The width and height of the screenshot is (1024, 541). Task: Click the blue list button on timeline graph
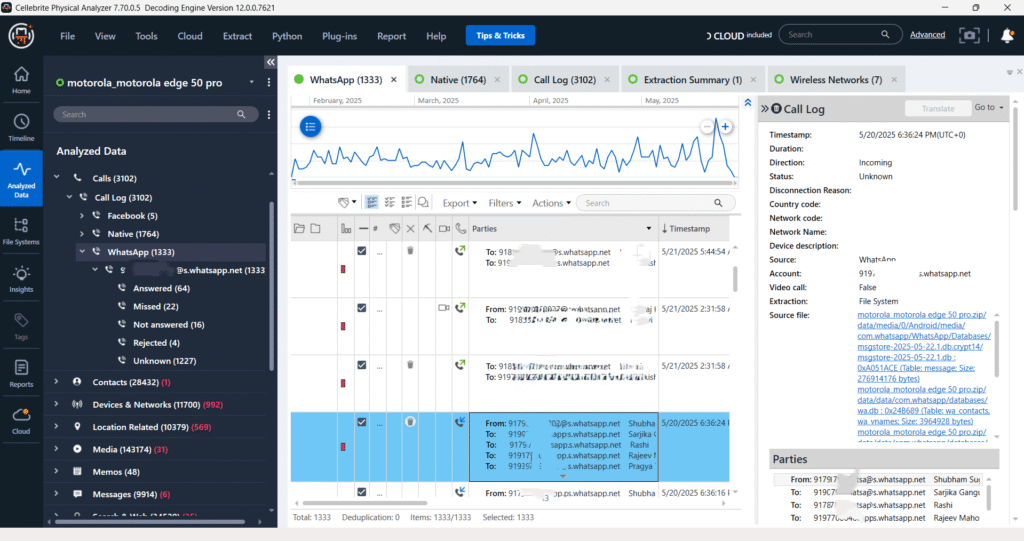click(310, 126)
